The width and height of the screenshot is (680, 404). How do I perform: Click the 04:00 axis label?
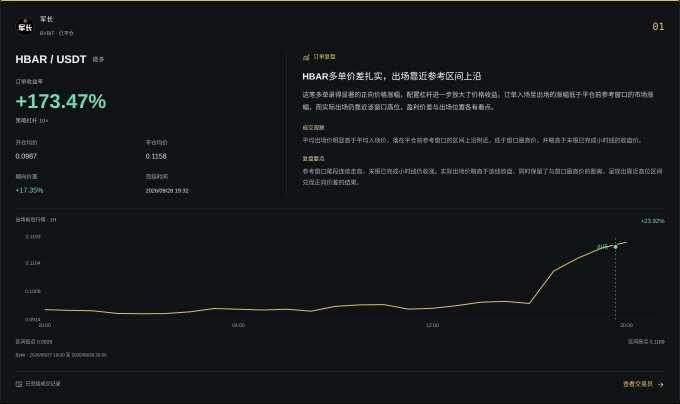click(239, 325)
